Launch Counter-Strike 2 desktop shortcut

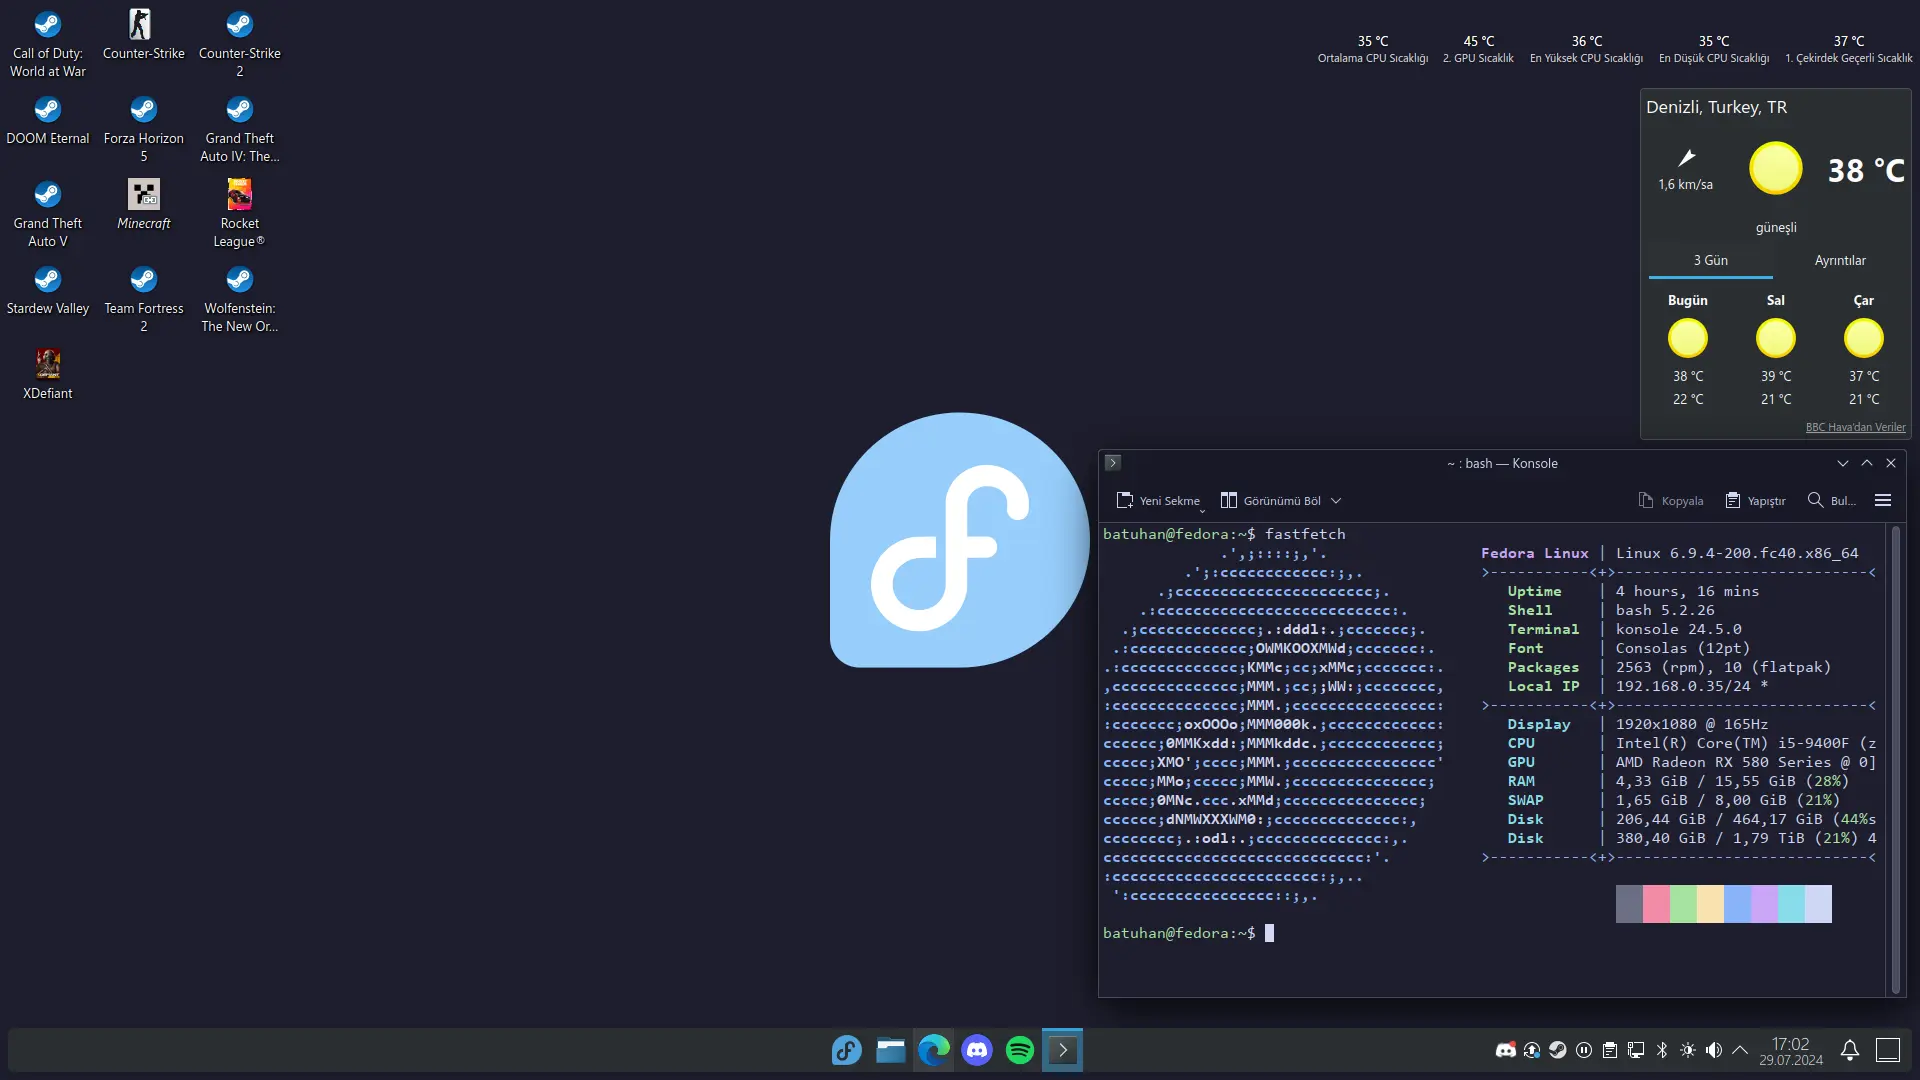coord(240,44)
